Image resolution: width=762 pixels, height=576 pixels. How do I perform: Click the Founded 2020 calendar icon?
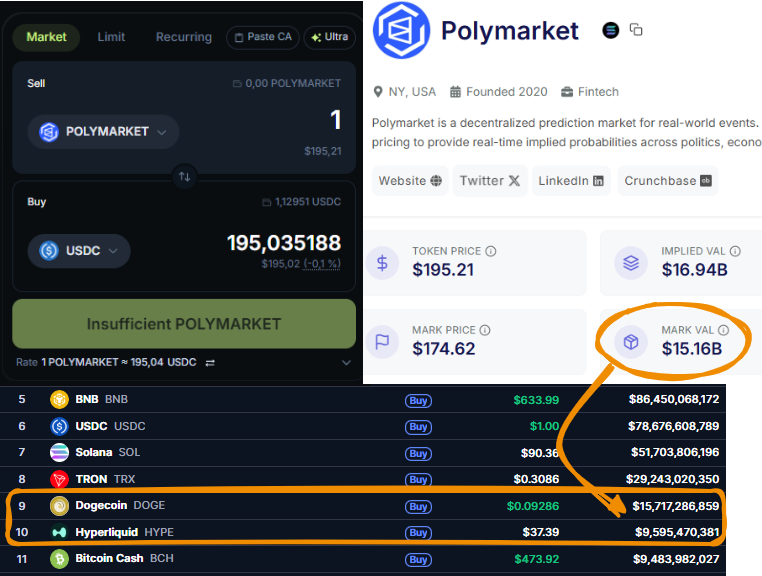(x=455, y=92)
